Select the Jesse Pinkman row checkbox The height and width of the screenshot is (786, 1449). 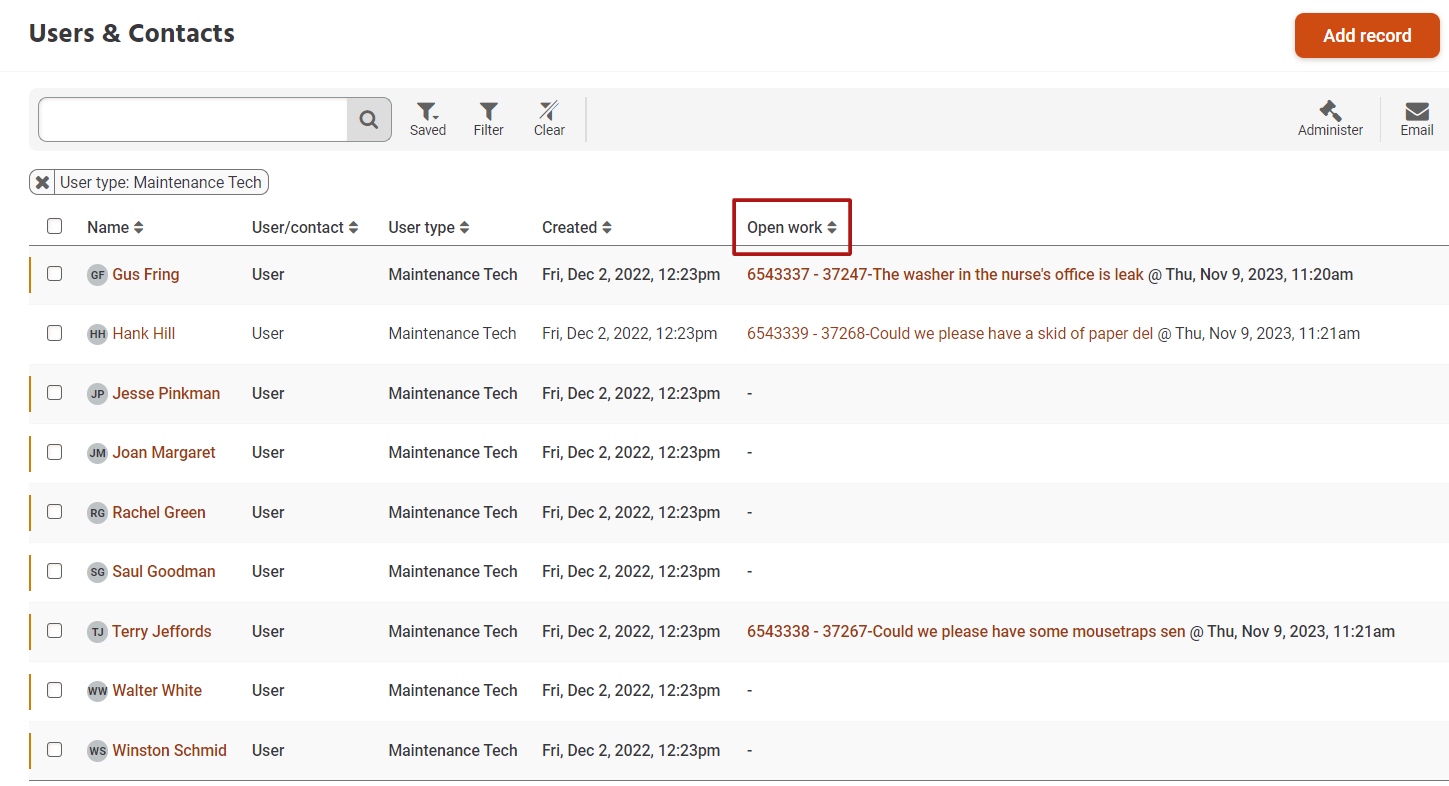[x=54, y=392]
